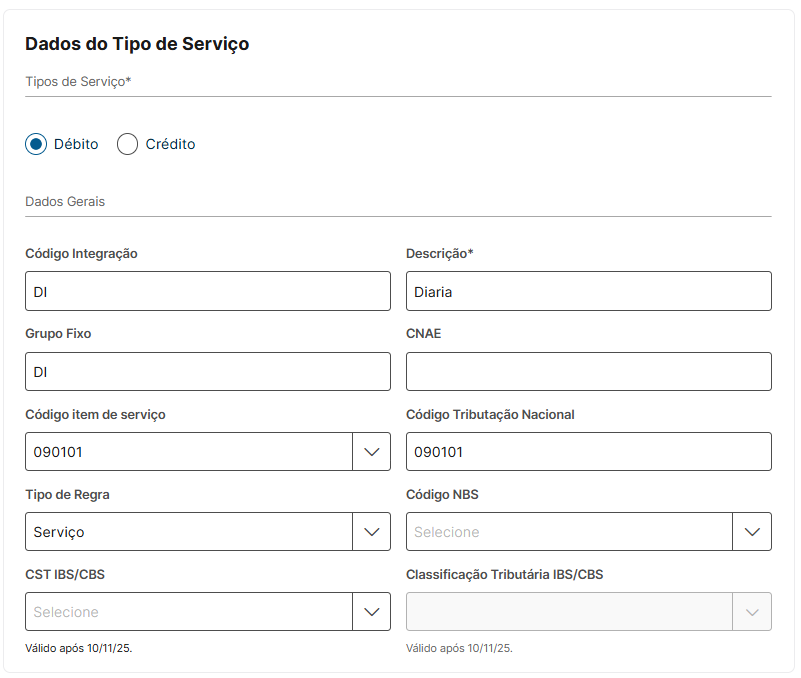Image resolution: width=801 pixels, height=678 pixels.
Task: Click the empty CNAE input field
Action: tap(588, 371)
